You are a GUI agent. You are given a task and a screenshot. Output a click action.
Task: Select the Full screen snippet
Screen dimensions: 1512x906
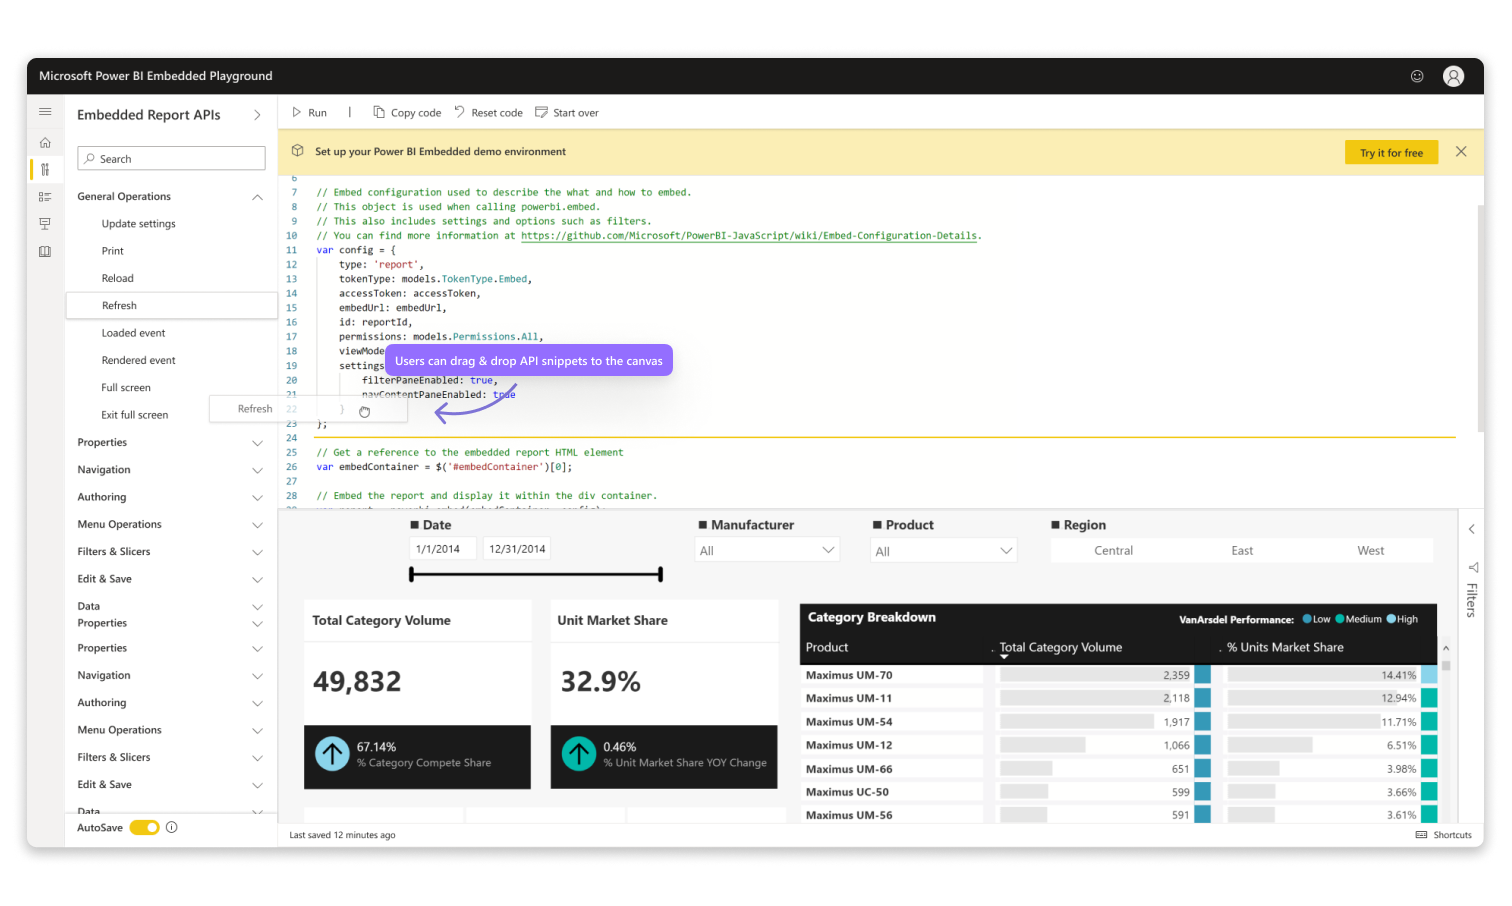(x=126, y=387)
